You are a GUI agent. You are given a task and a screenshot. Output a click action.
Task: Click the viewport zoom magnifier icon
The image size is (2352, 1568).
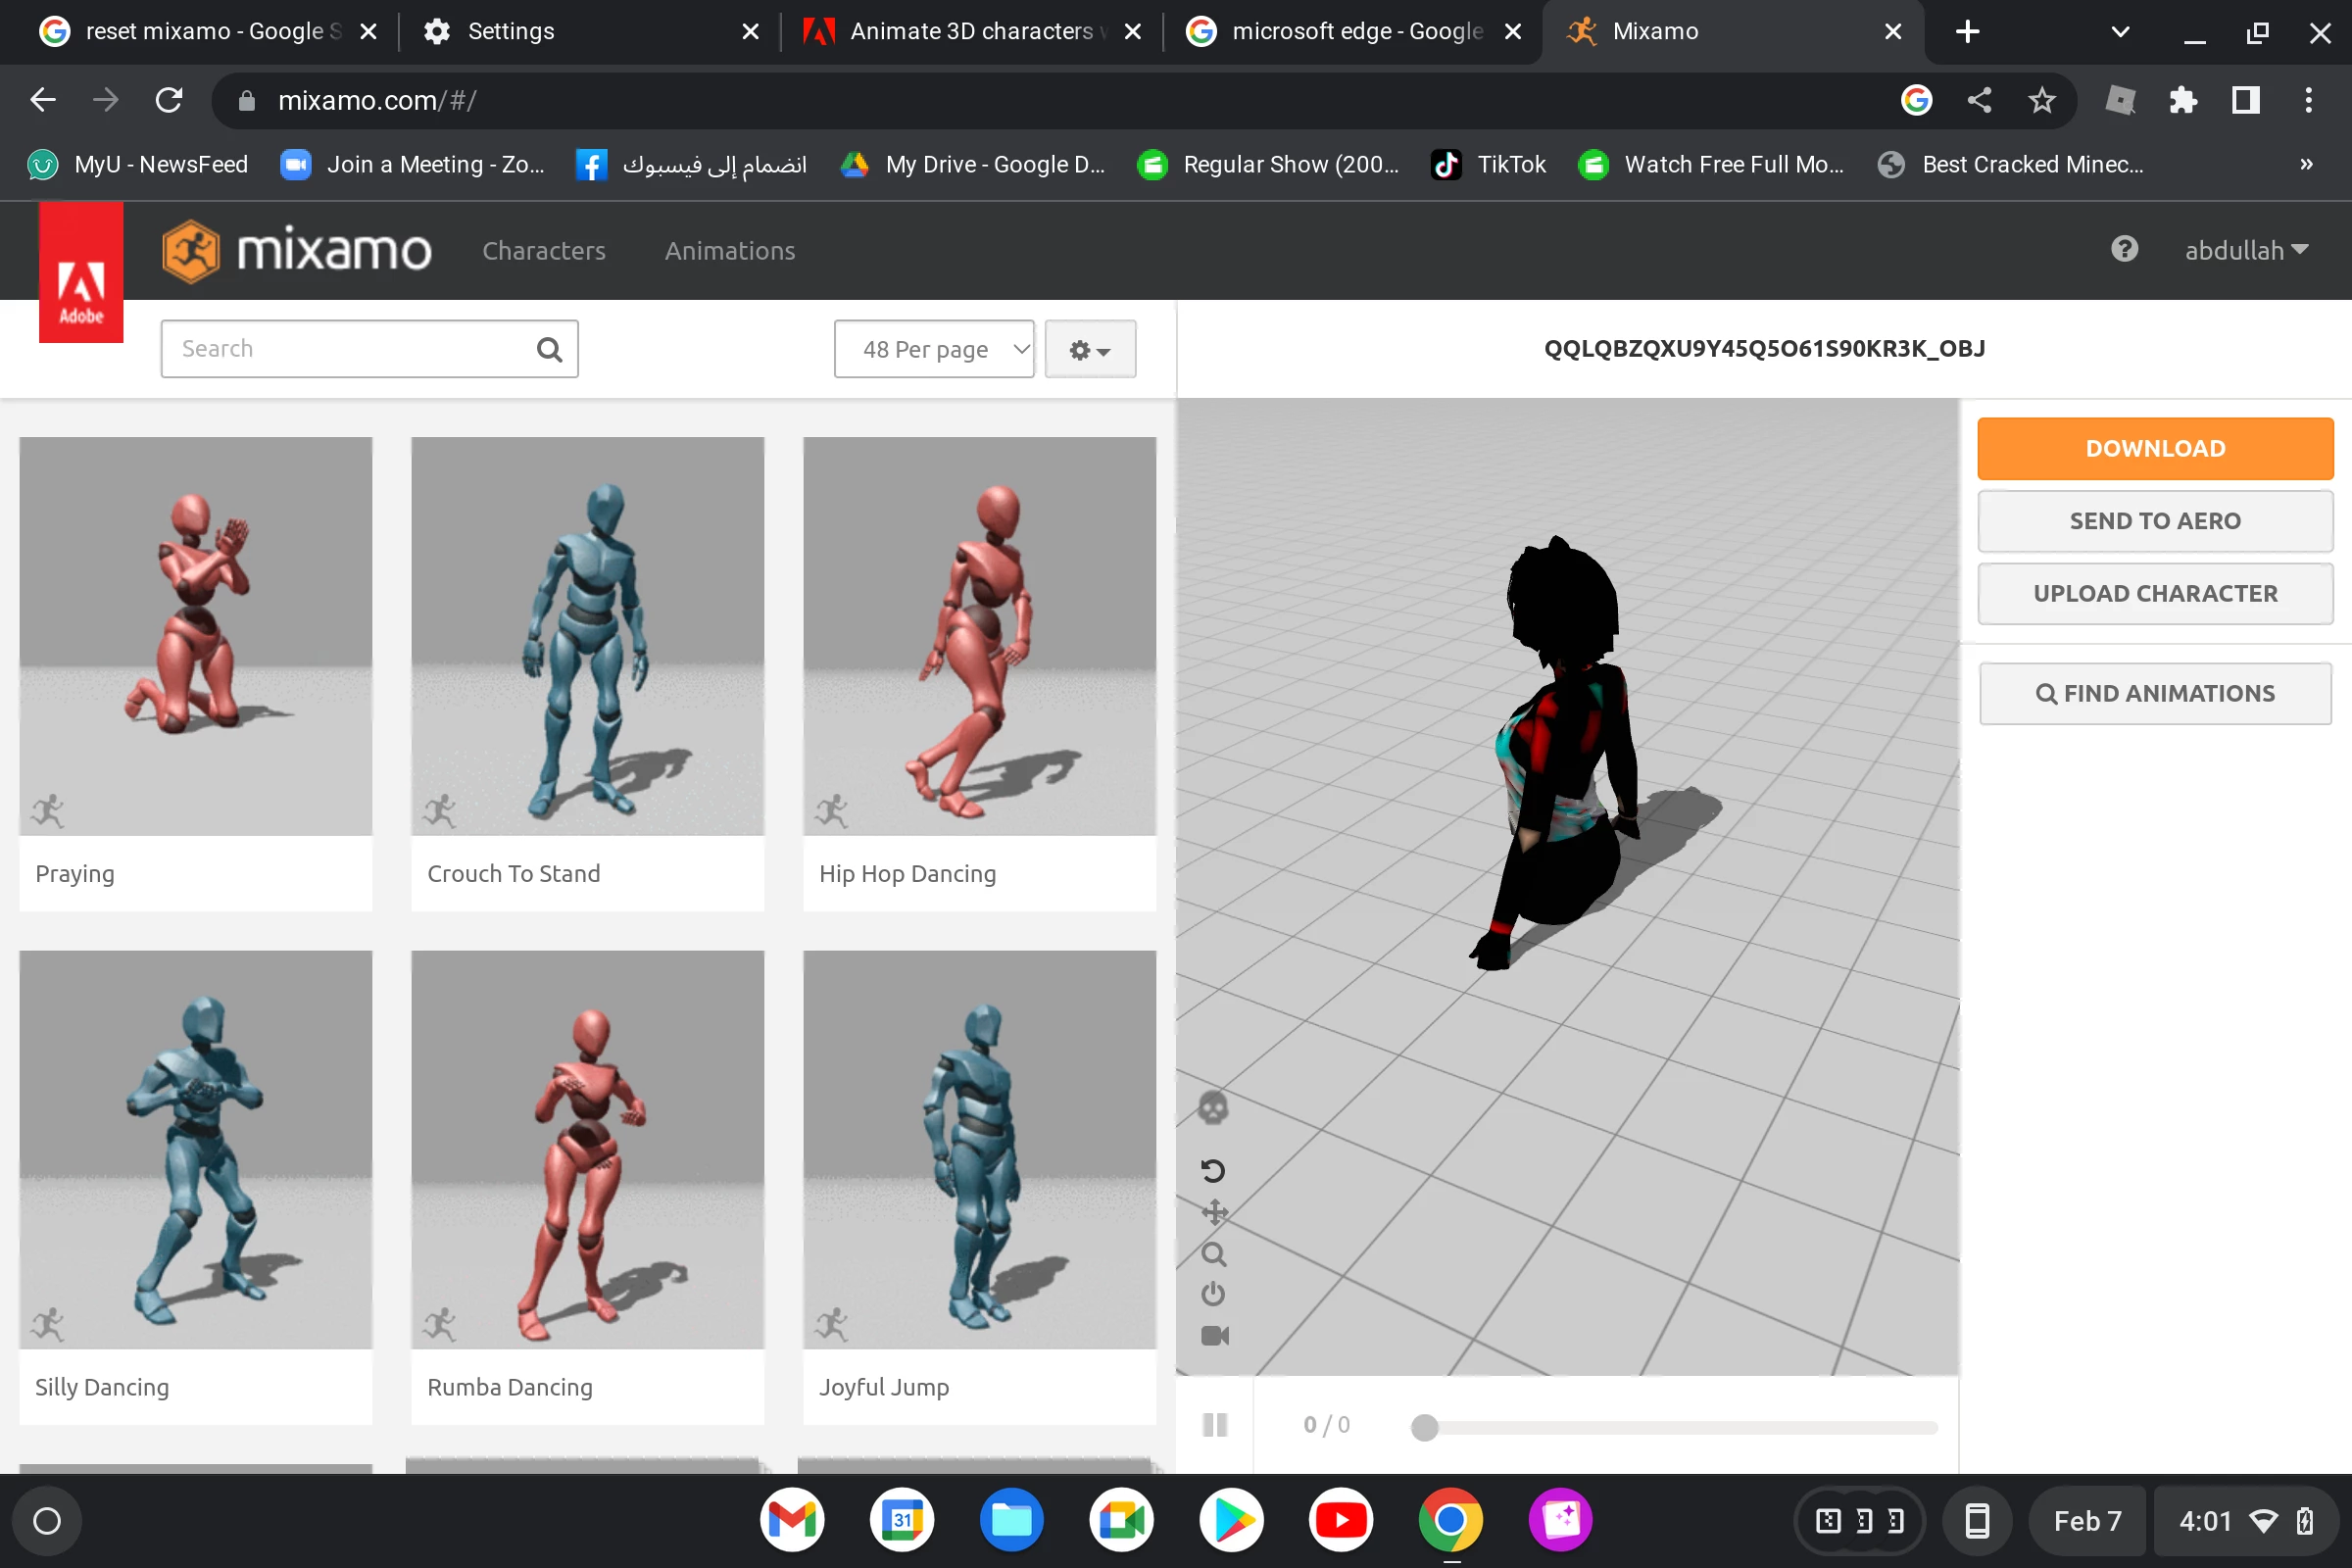tap(1213, 1254)
